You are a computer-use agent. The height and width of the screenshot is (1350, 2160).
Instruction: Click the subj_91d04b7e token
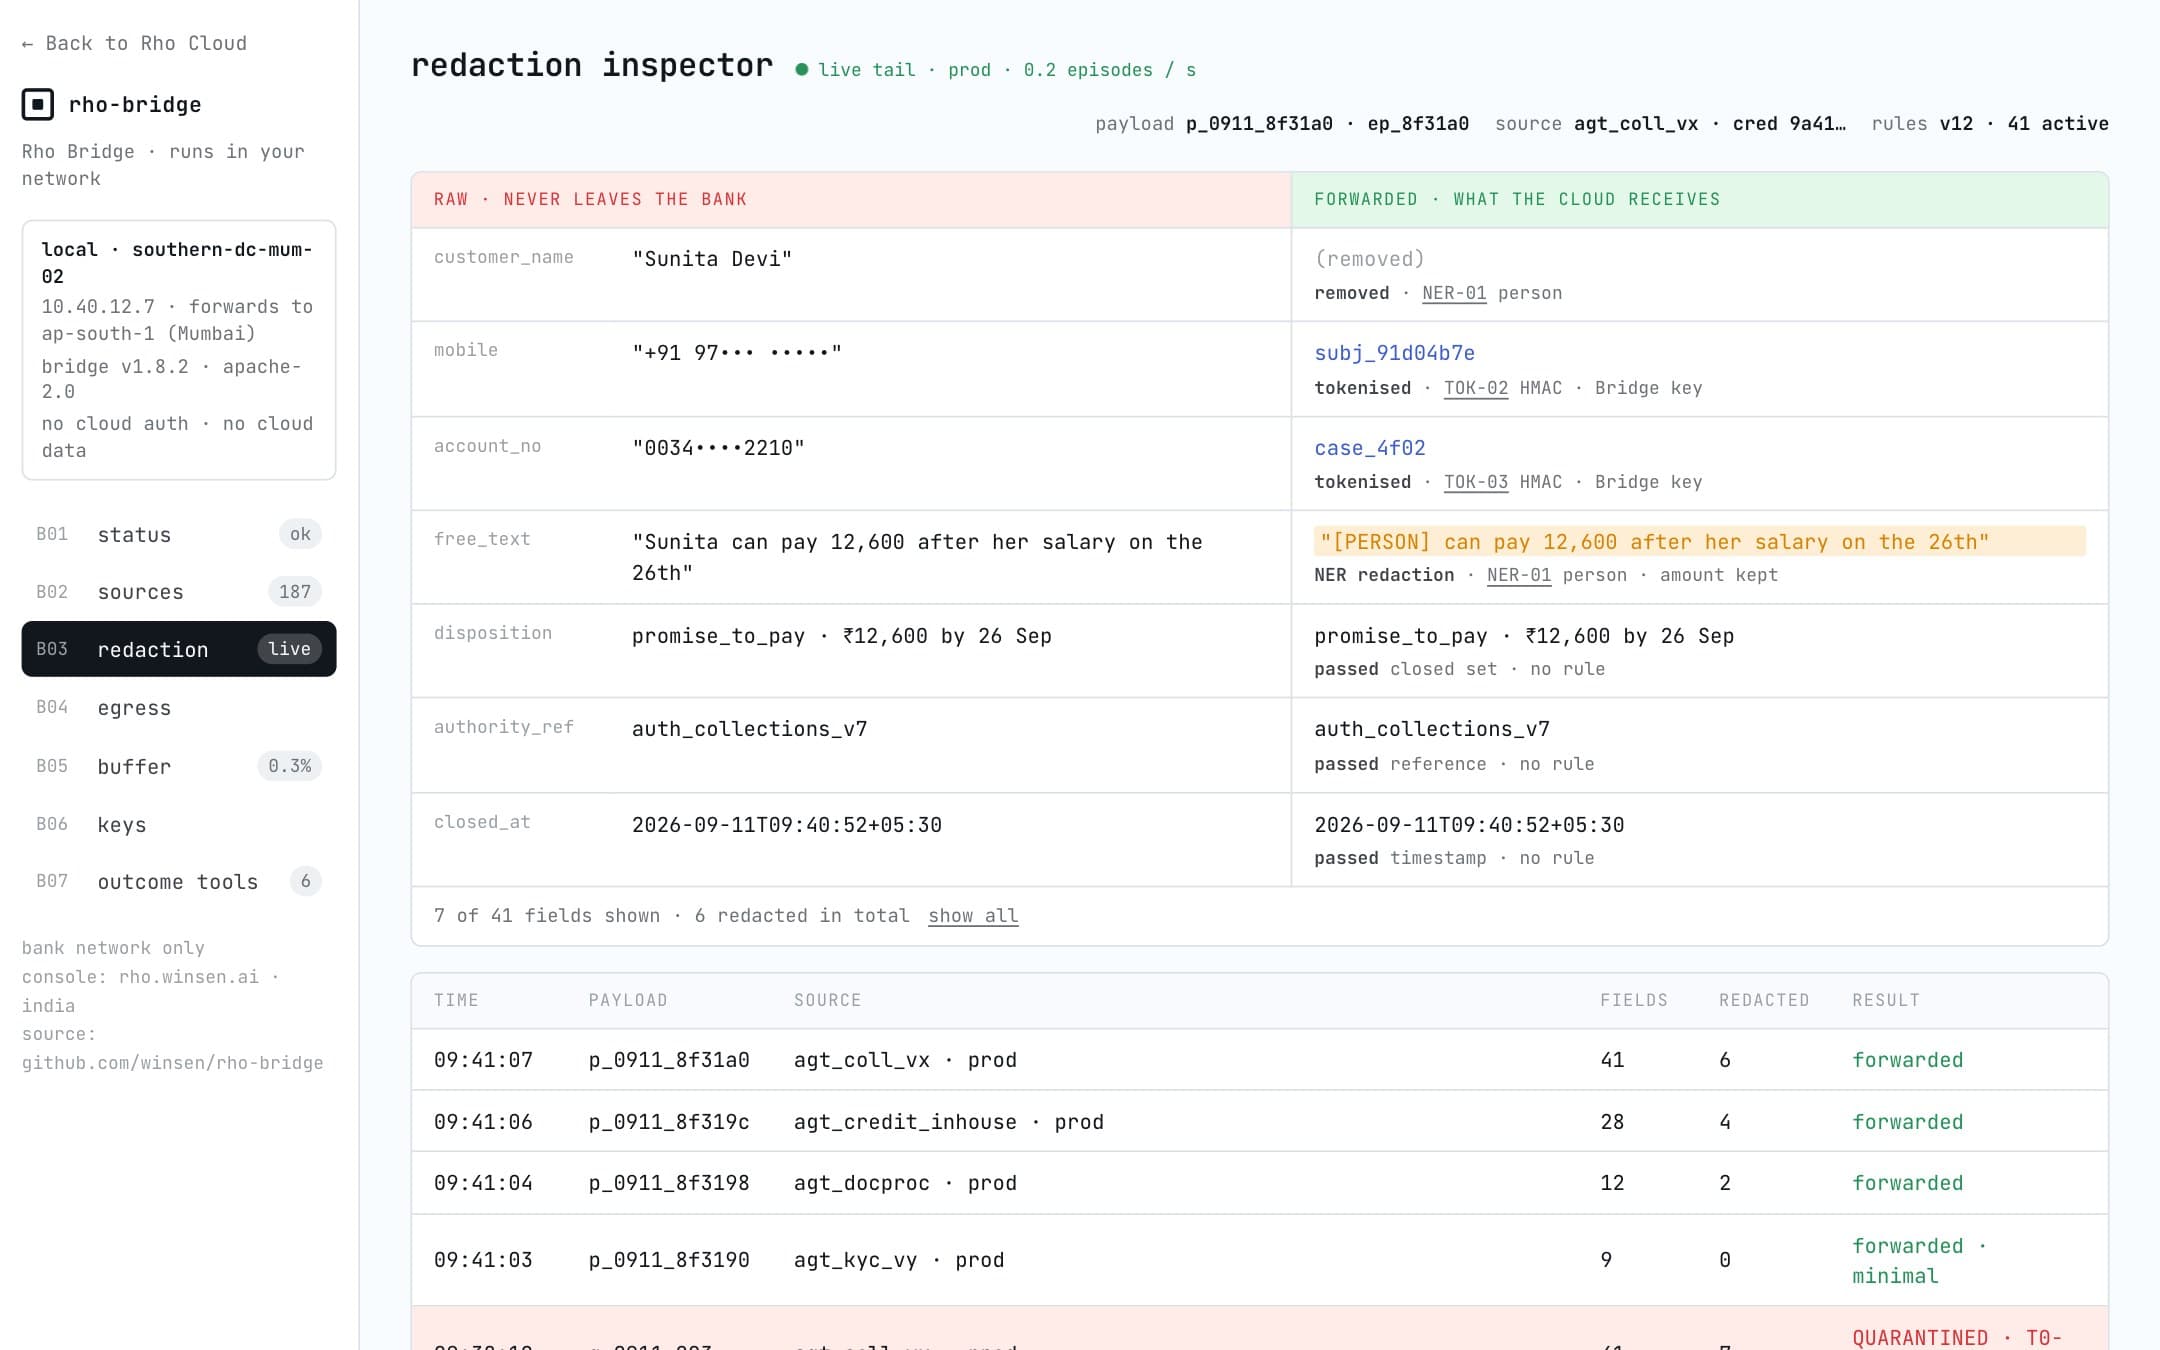(1394, 353)
